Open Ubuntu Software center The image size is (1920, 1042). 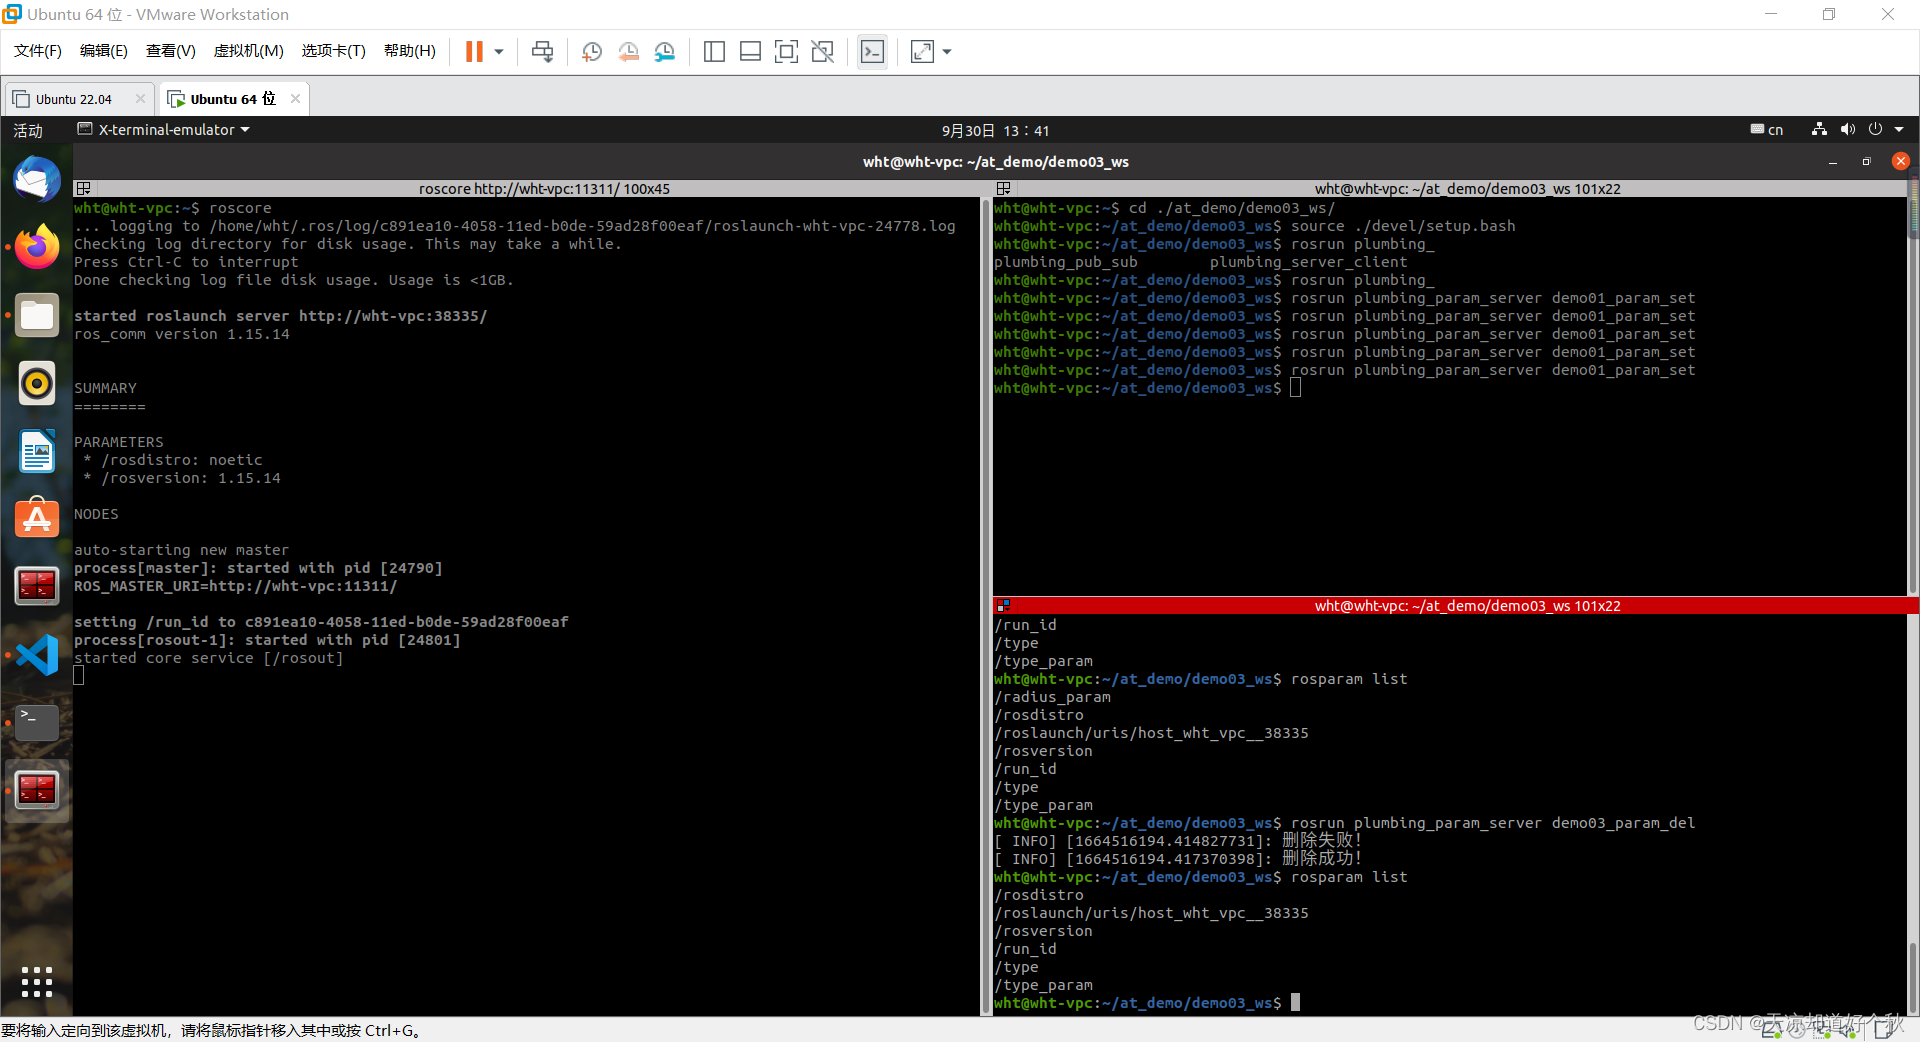pos(37,518)
